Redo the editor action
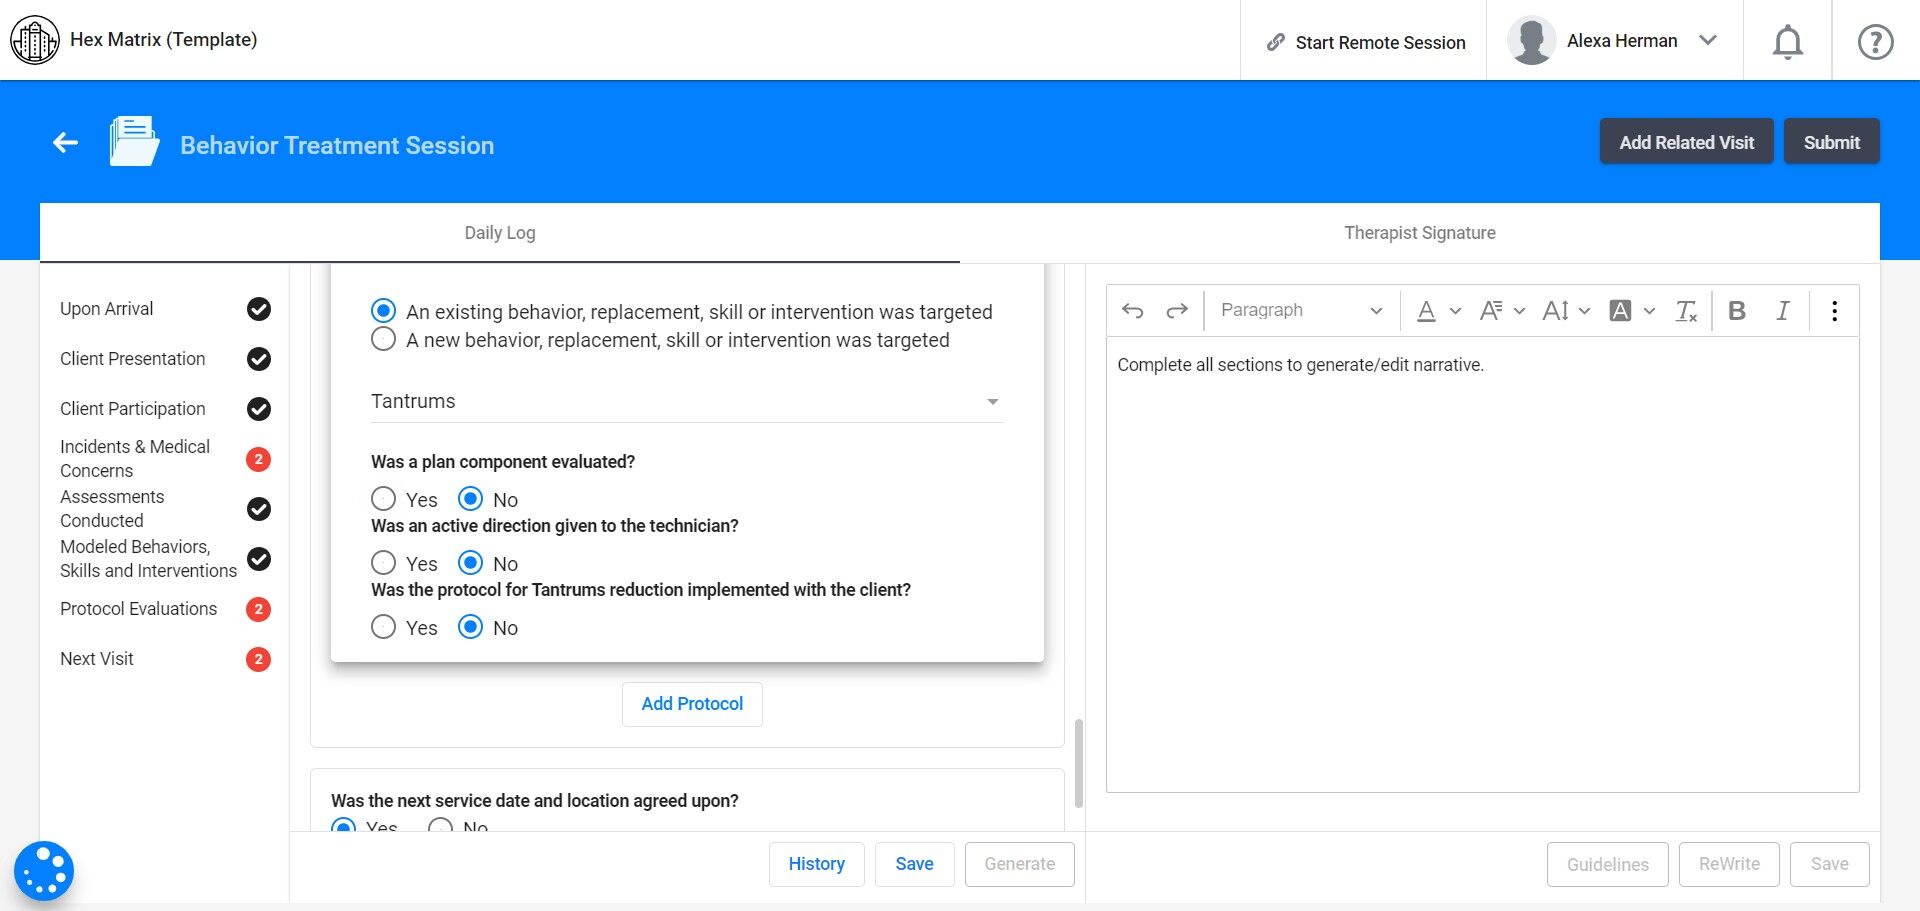The width and height of the screenshot is (1920, 911). pyautogui.click(x=1177, y=311)
